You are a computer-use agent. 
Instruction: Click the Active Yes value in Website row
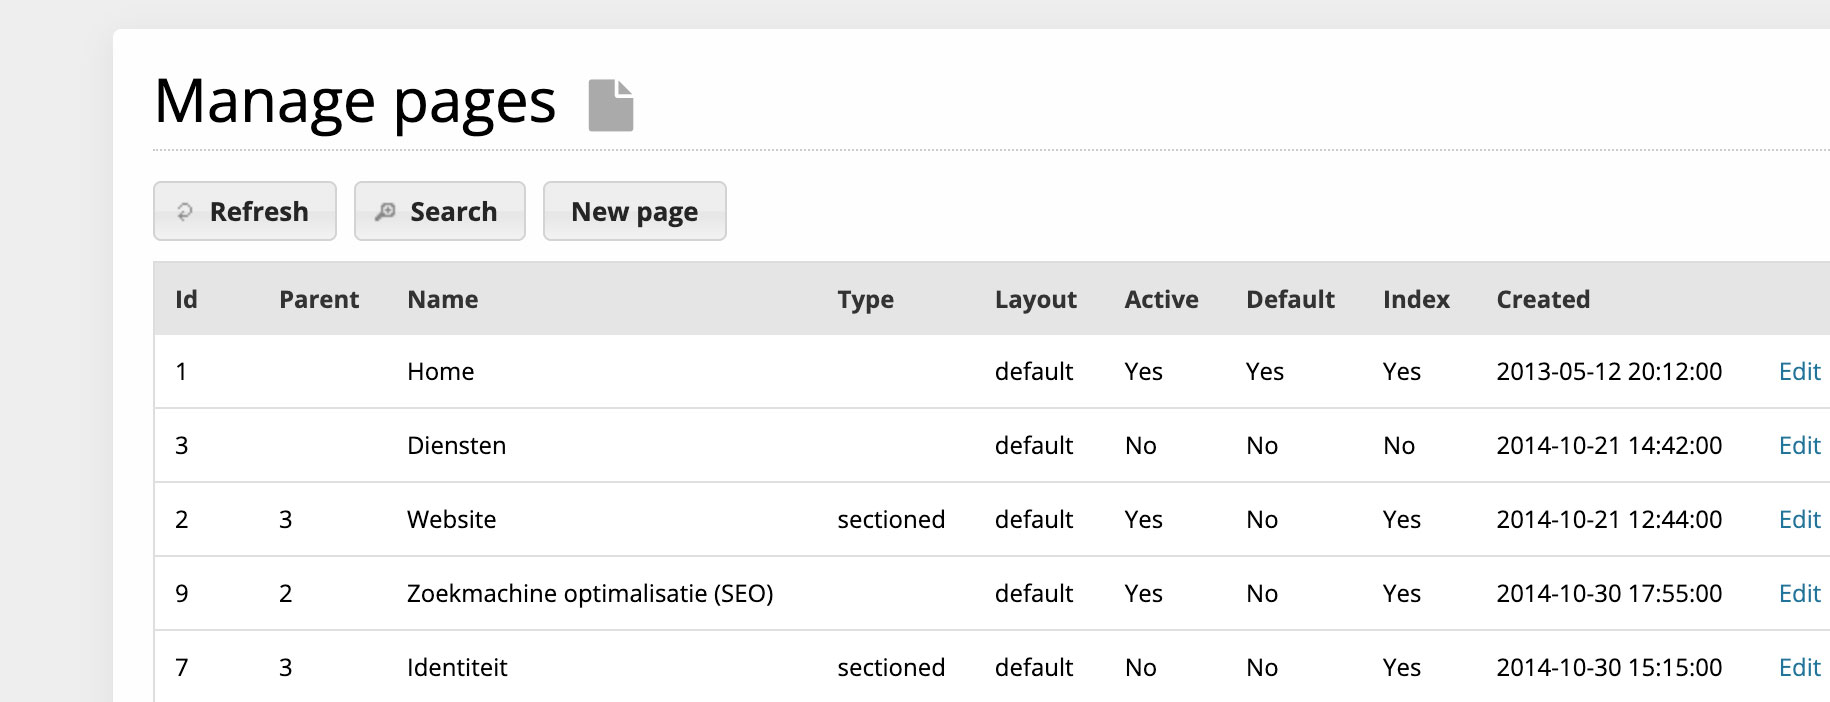click(x=1144, y=519)
